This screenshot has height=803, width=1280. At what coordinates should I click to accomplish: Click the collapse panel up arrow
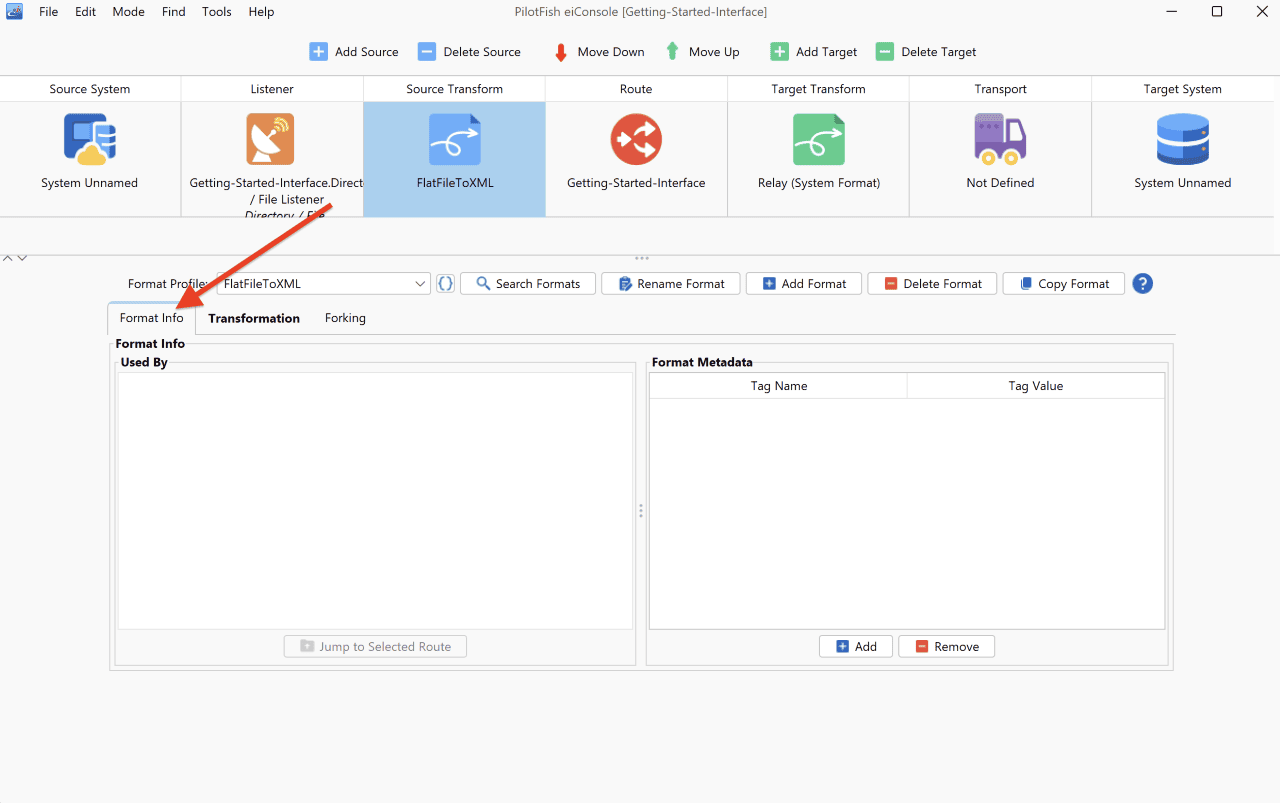pos(8,258)
